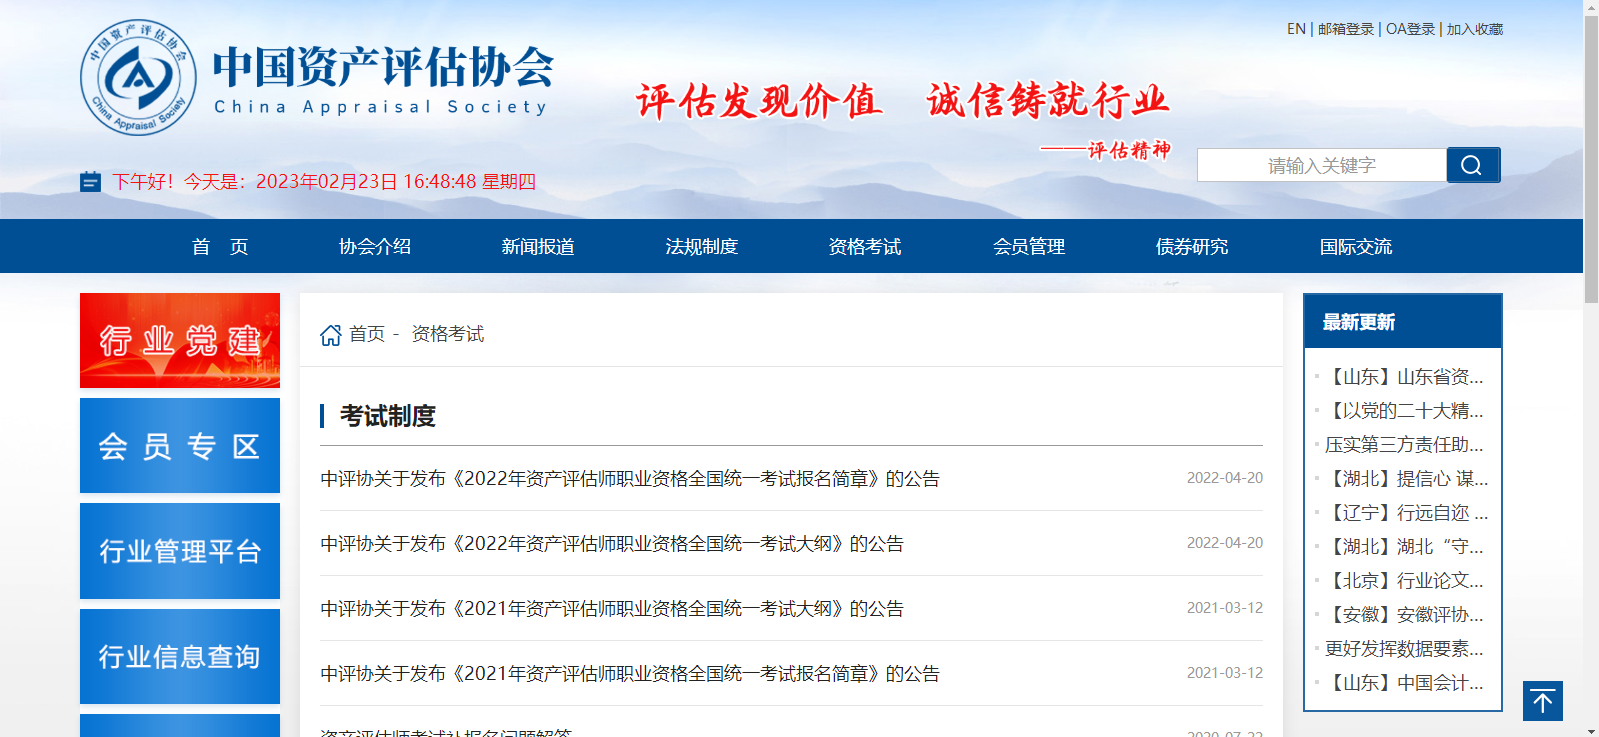The width and height of the screenshot is (1599, 737).
Task: Open 压实第三方责任助... update item
Action: click(x=1404, y=445)
